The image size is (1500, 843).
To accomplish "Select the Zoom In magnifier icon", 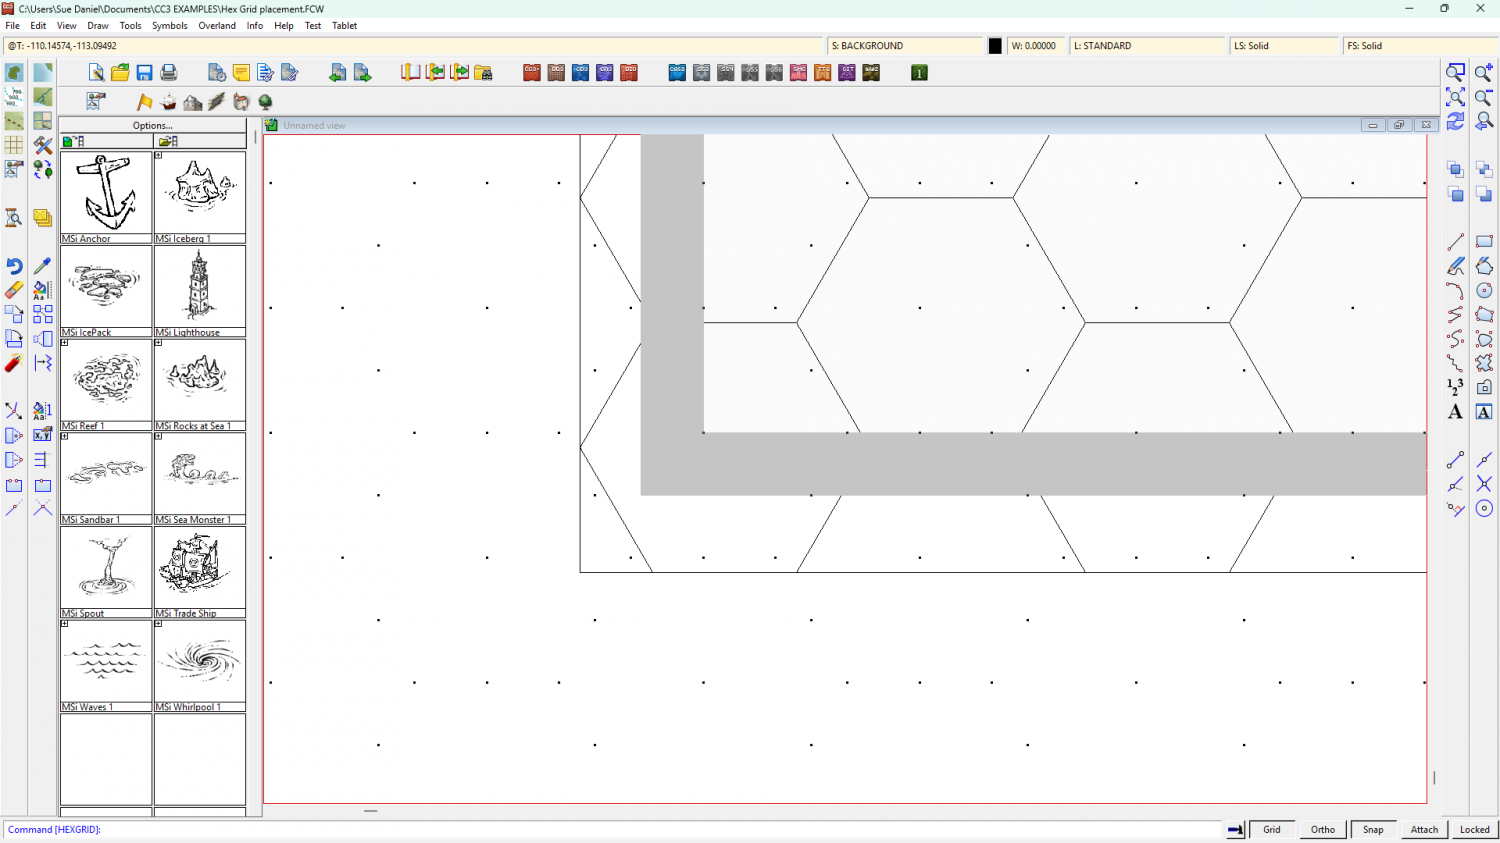I will tap(1484, 73).
